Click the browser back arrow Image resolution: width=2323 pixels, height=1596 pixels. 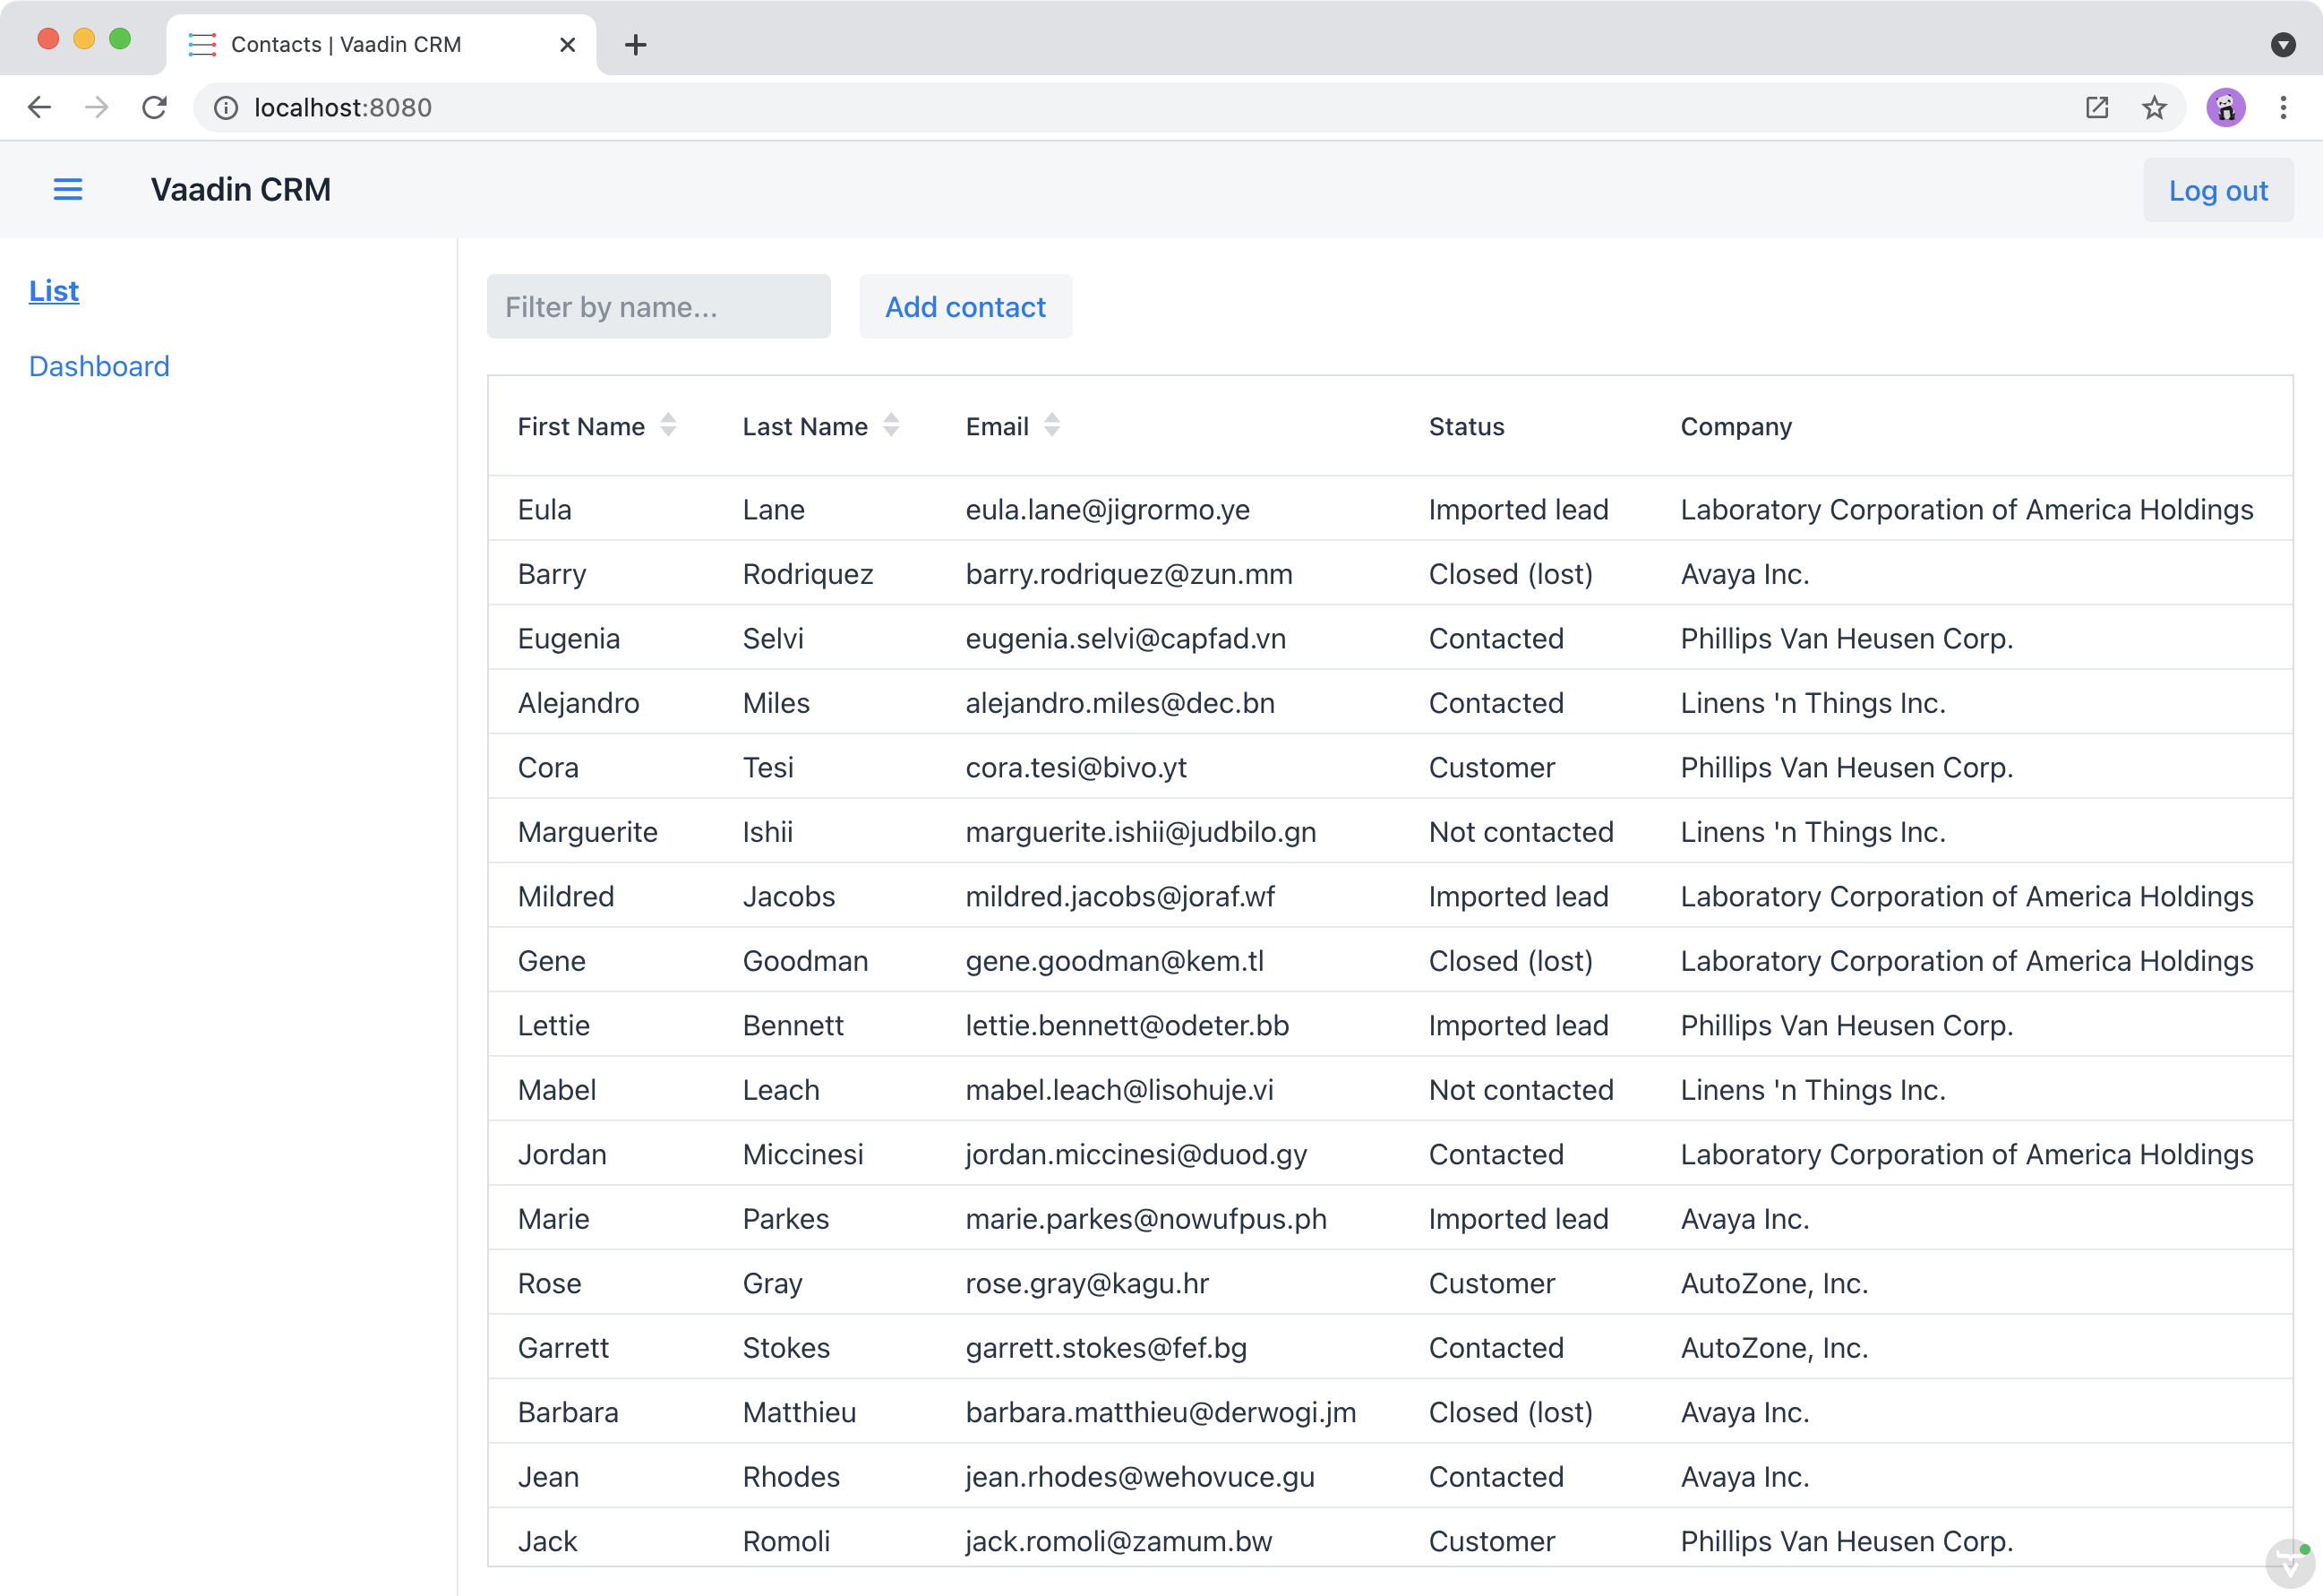(39, 107)
